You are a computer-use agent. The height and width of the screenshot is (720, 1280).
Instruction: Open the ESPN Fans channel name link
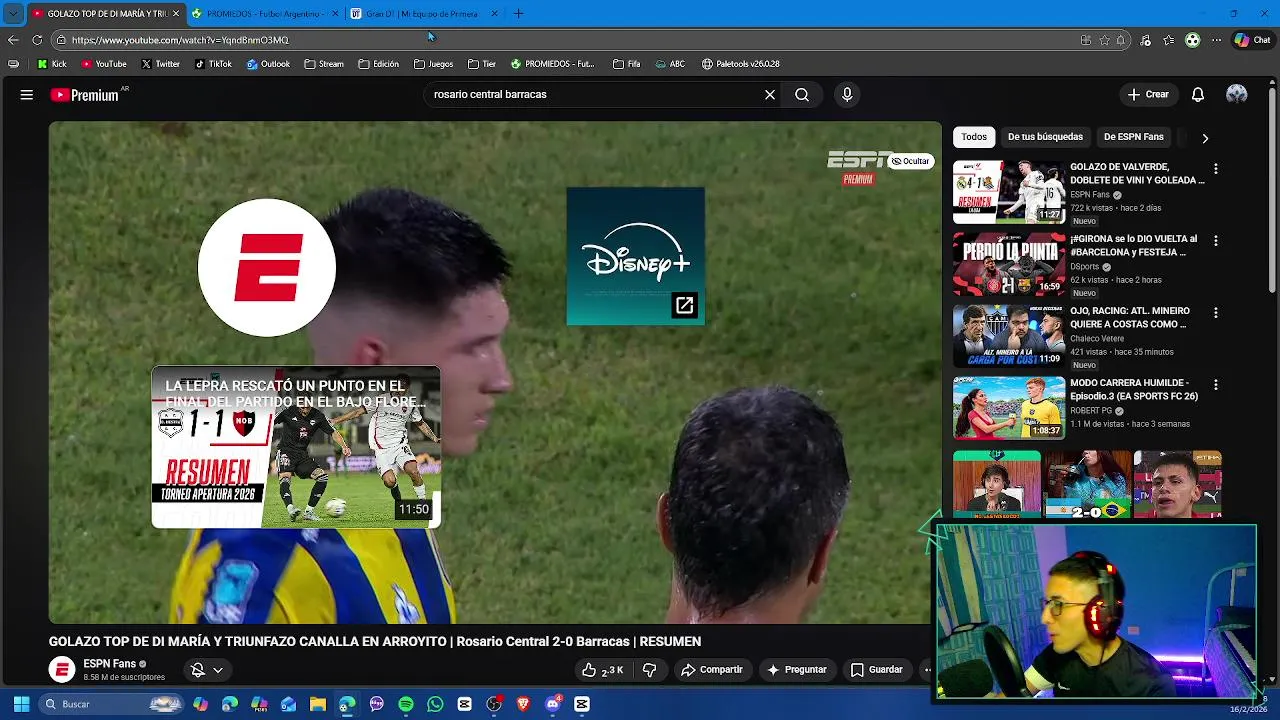tap(109, 664)
